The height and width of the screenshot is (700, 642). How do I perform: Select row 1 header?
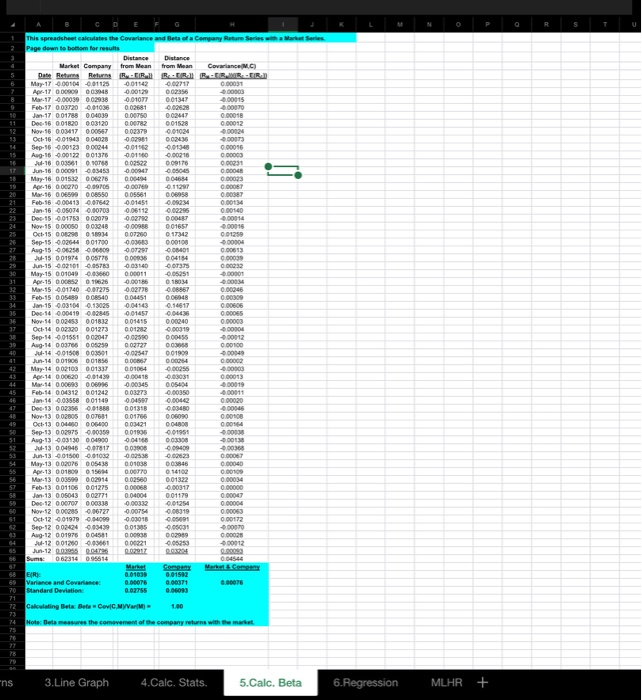(13, 38)
